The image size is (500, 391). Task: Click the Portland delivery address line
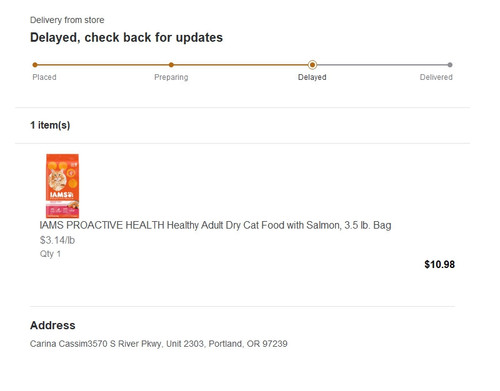[x=159, y=344]
